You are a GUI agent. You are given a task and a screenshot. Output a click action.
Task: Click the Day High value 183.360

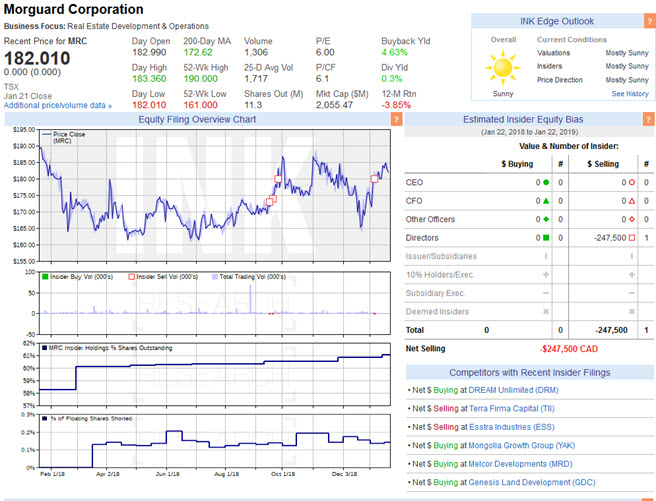point(149,79)
